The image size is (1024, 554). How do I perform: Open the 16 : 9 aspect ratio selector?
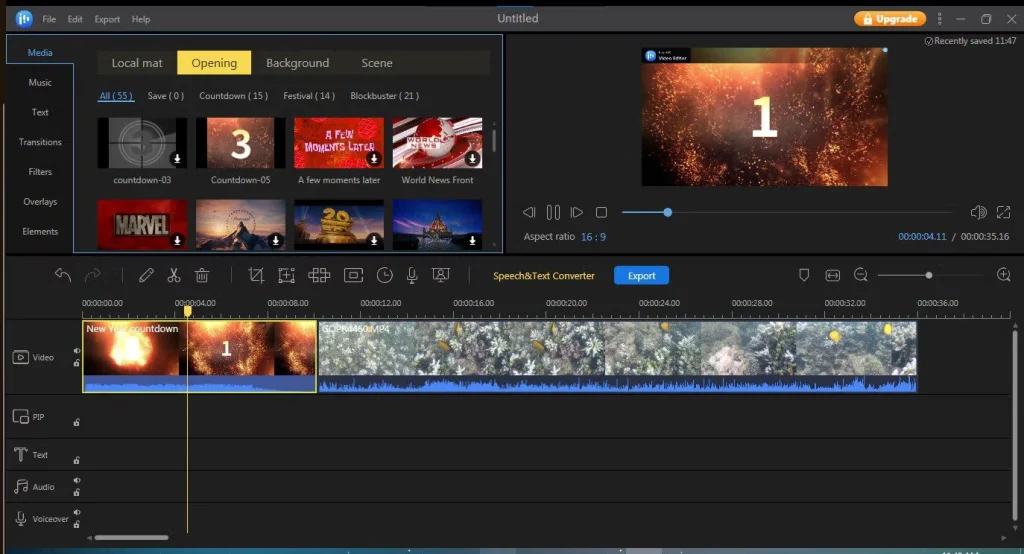(594, 237)
